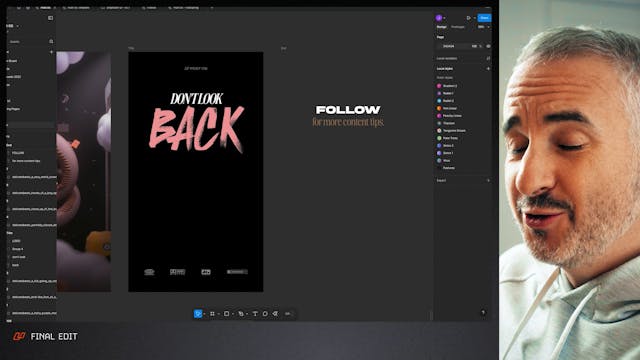The image size is (640, 360).
Task: Click the pink BACK text on canvas
Action: [x=197, y=129]
